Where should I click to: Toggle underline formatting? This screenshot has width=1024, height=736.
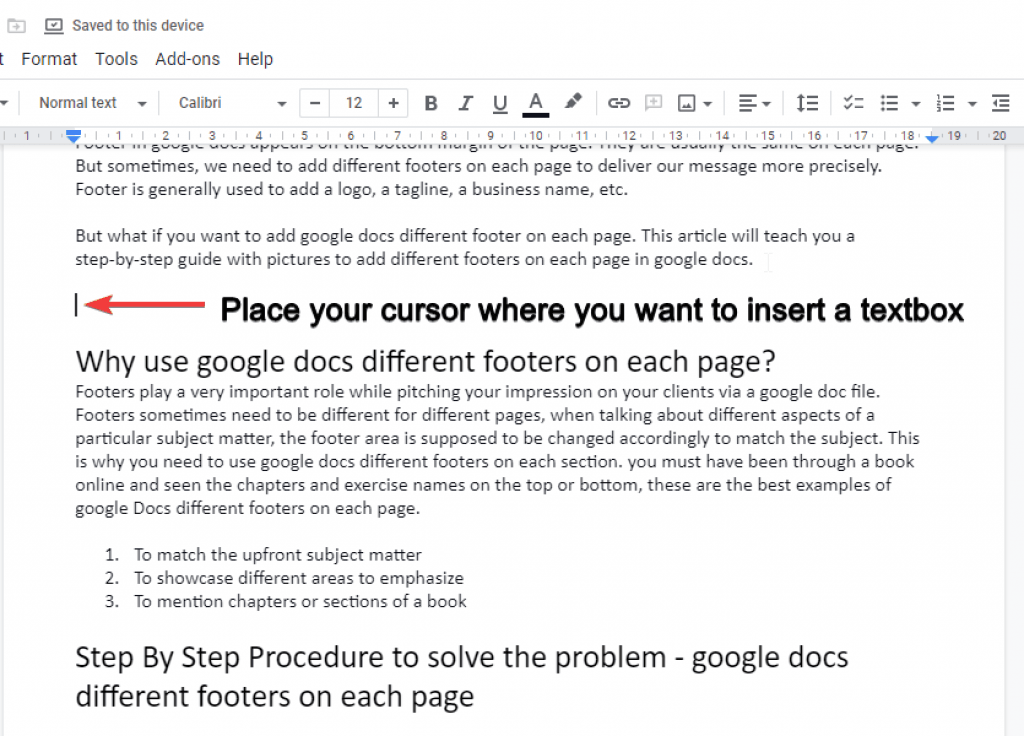(500, 103)
